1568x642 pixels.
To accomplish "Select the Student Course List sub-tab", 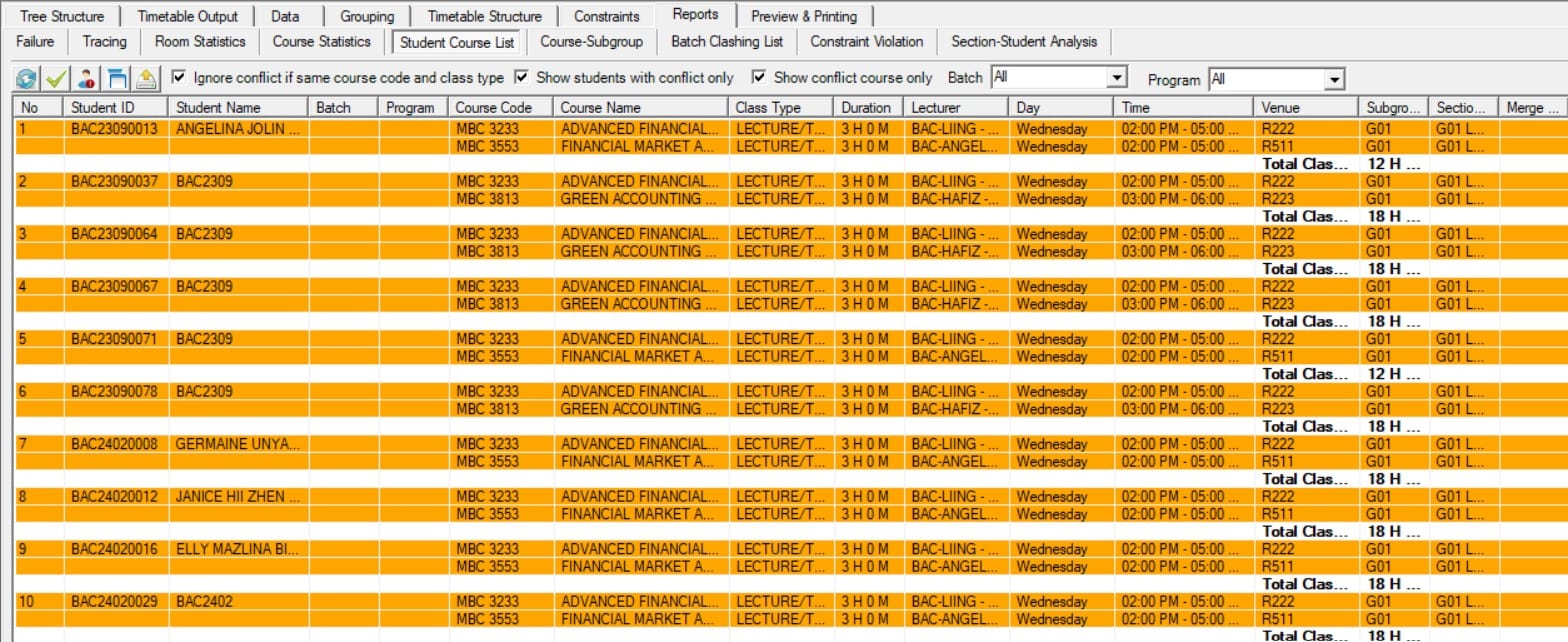I will [457, 42].
